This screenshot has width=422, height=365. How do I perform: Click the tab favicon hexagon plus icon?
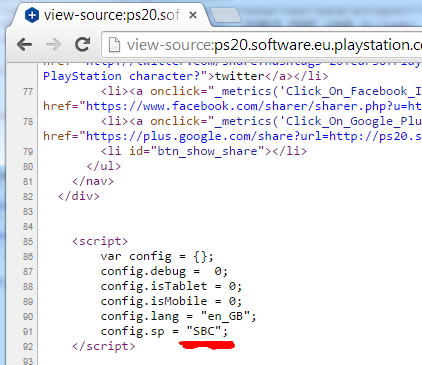point(32,15)
